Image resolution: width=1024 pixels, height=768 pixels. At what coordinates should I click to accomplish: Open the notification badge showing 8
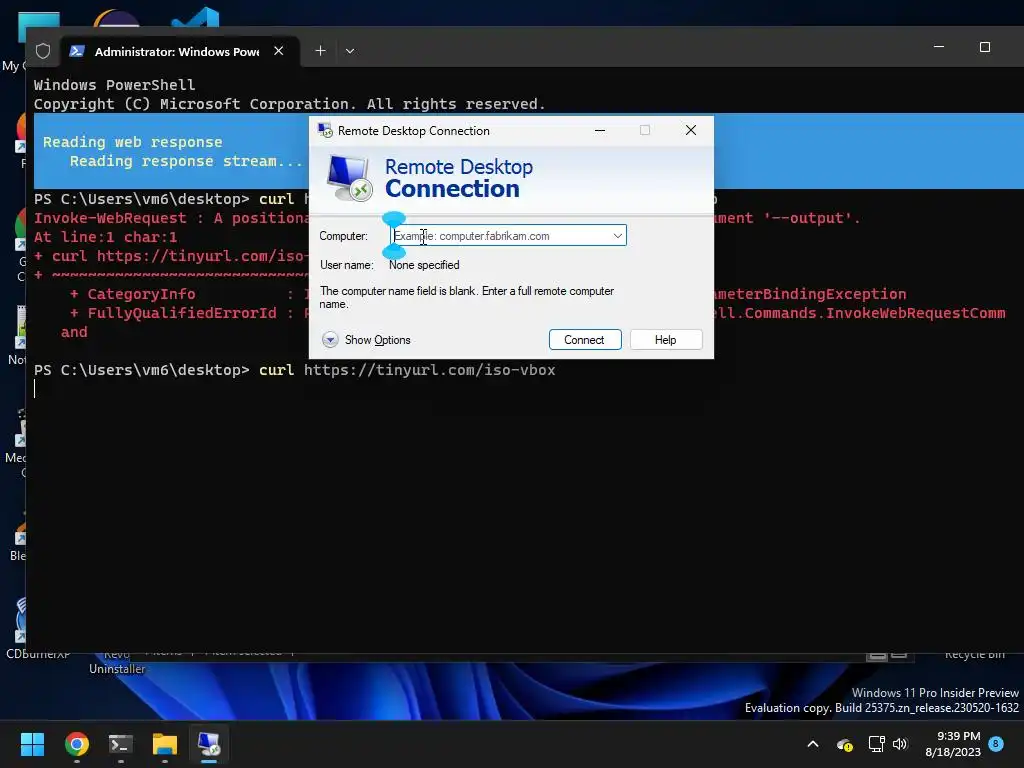pyautogui.click(x=996, y=743)
